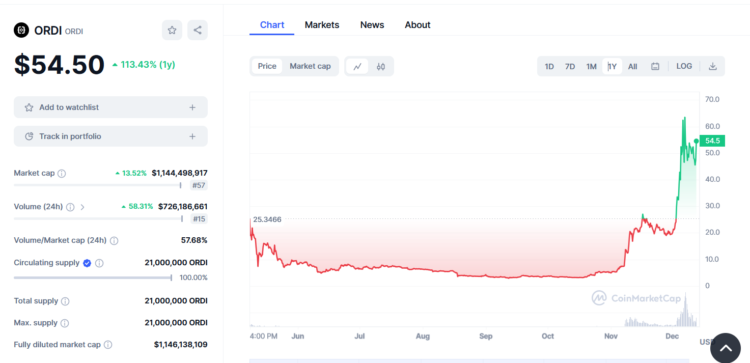The height and width of the screenshot is (363, 750).
Task: Open the Chart tab
Action: (x=272, y=25)
